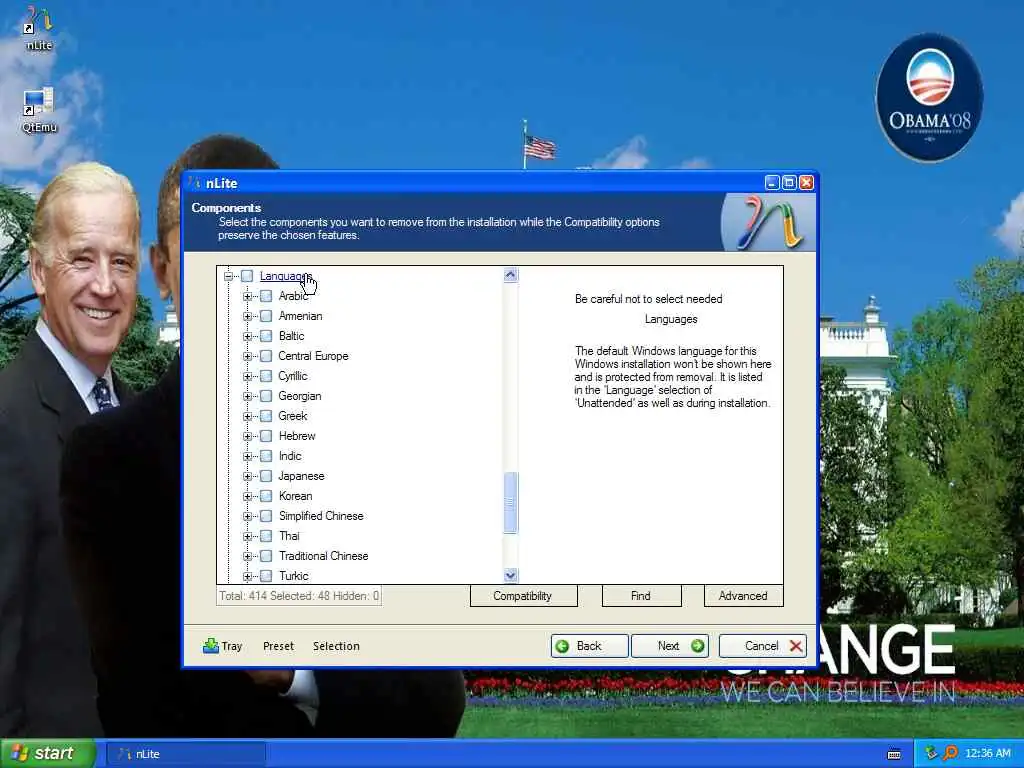The height and width of the screenshot is (768, 1024).
Task: Open the Windows start menu
Action: [x=47, y=753]
